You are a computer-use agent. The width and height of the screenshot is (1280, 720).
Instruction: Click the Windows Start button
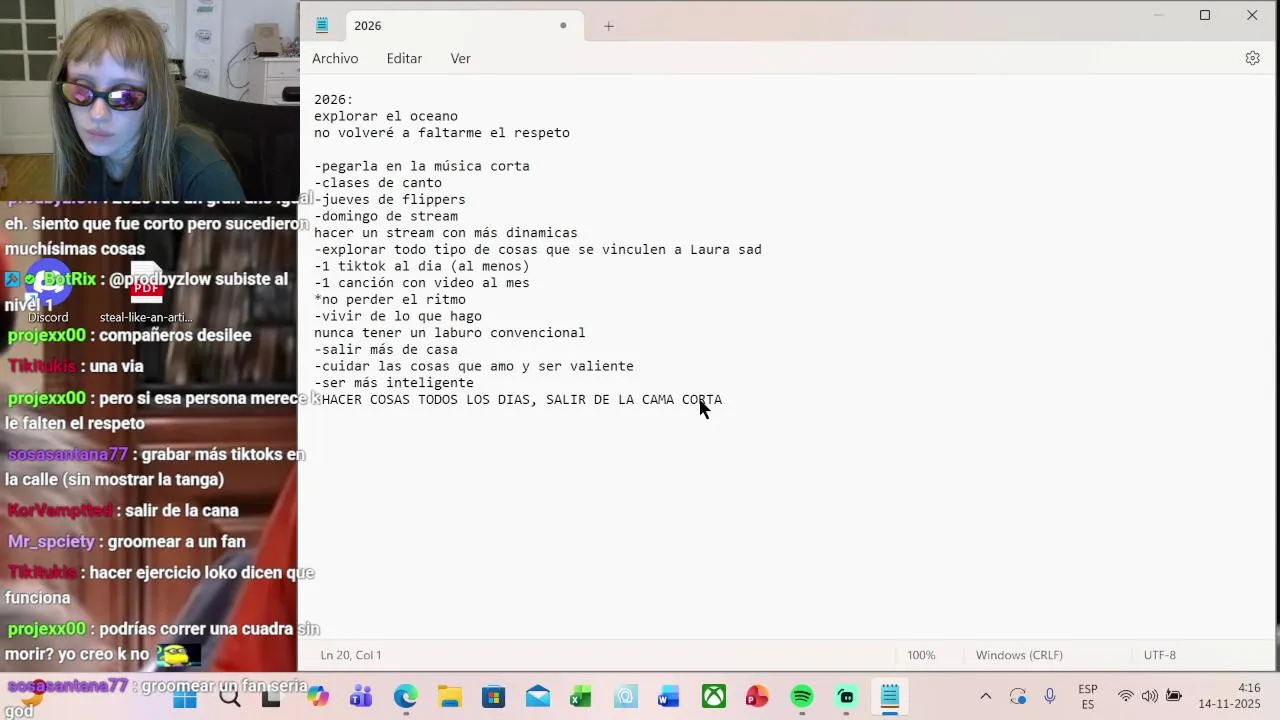[x=185, y=697]
